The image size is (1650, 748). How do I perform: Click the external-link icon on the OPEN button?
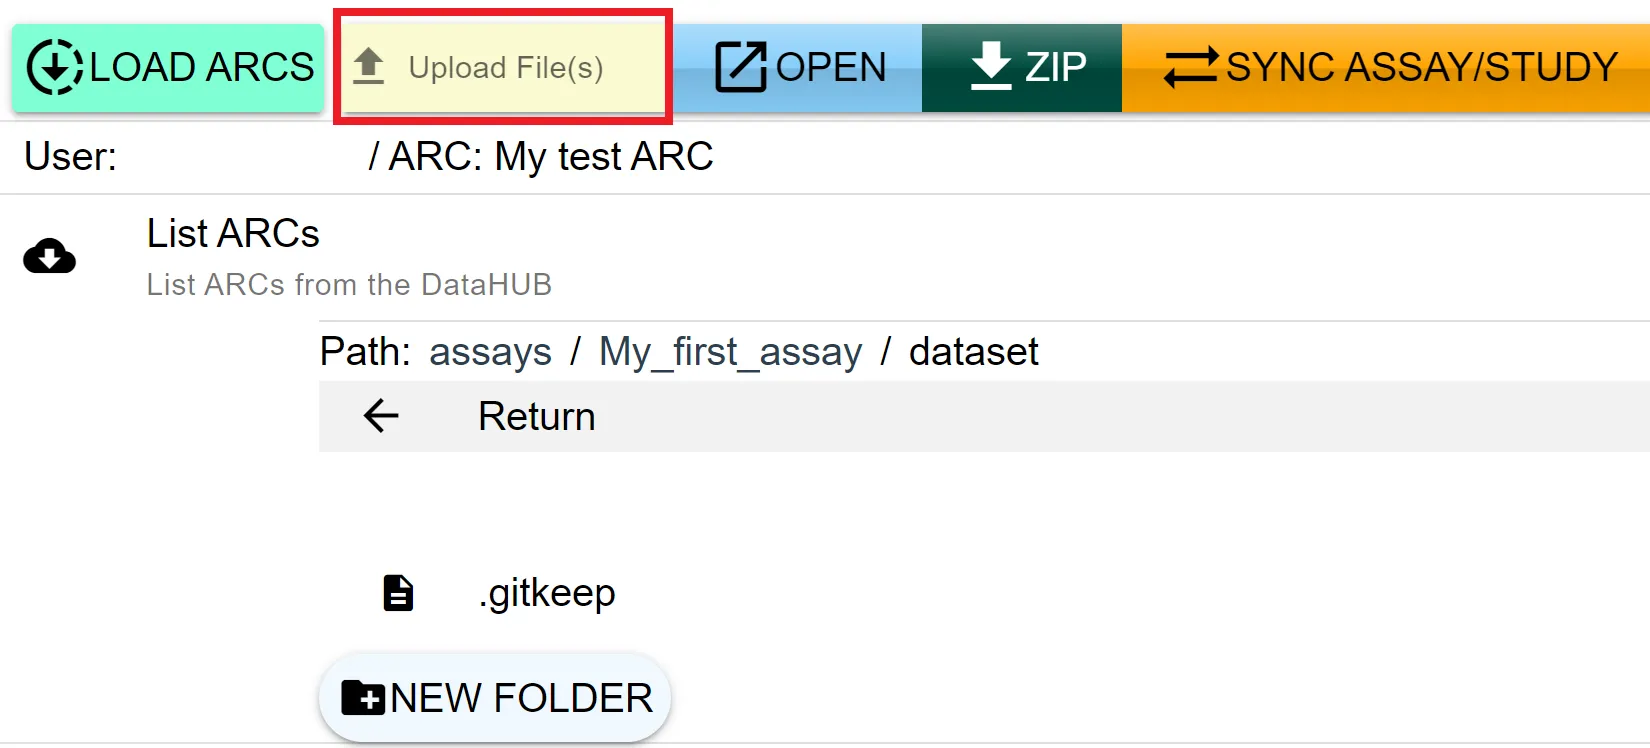tap(740, 67)
